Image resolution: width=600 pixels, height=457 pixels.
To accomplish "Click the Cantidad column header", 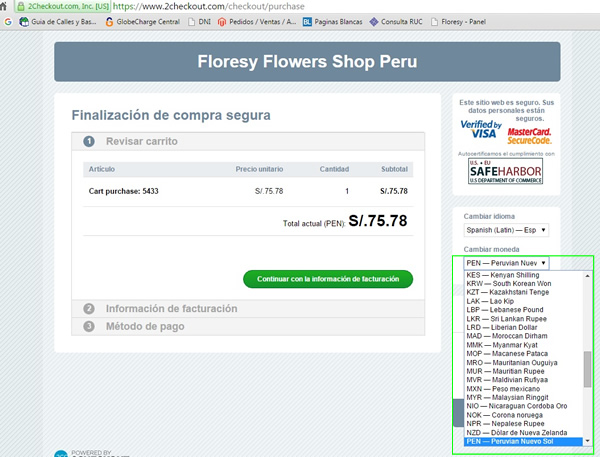I will coord(334,169).
